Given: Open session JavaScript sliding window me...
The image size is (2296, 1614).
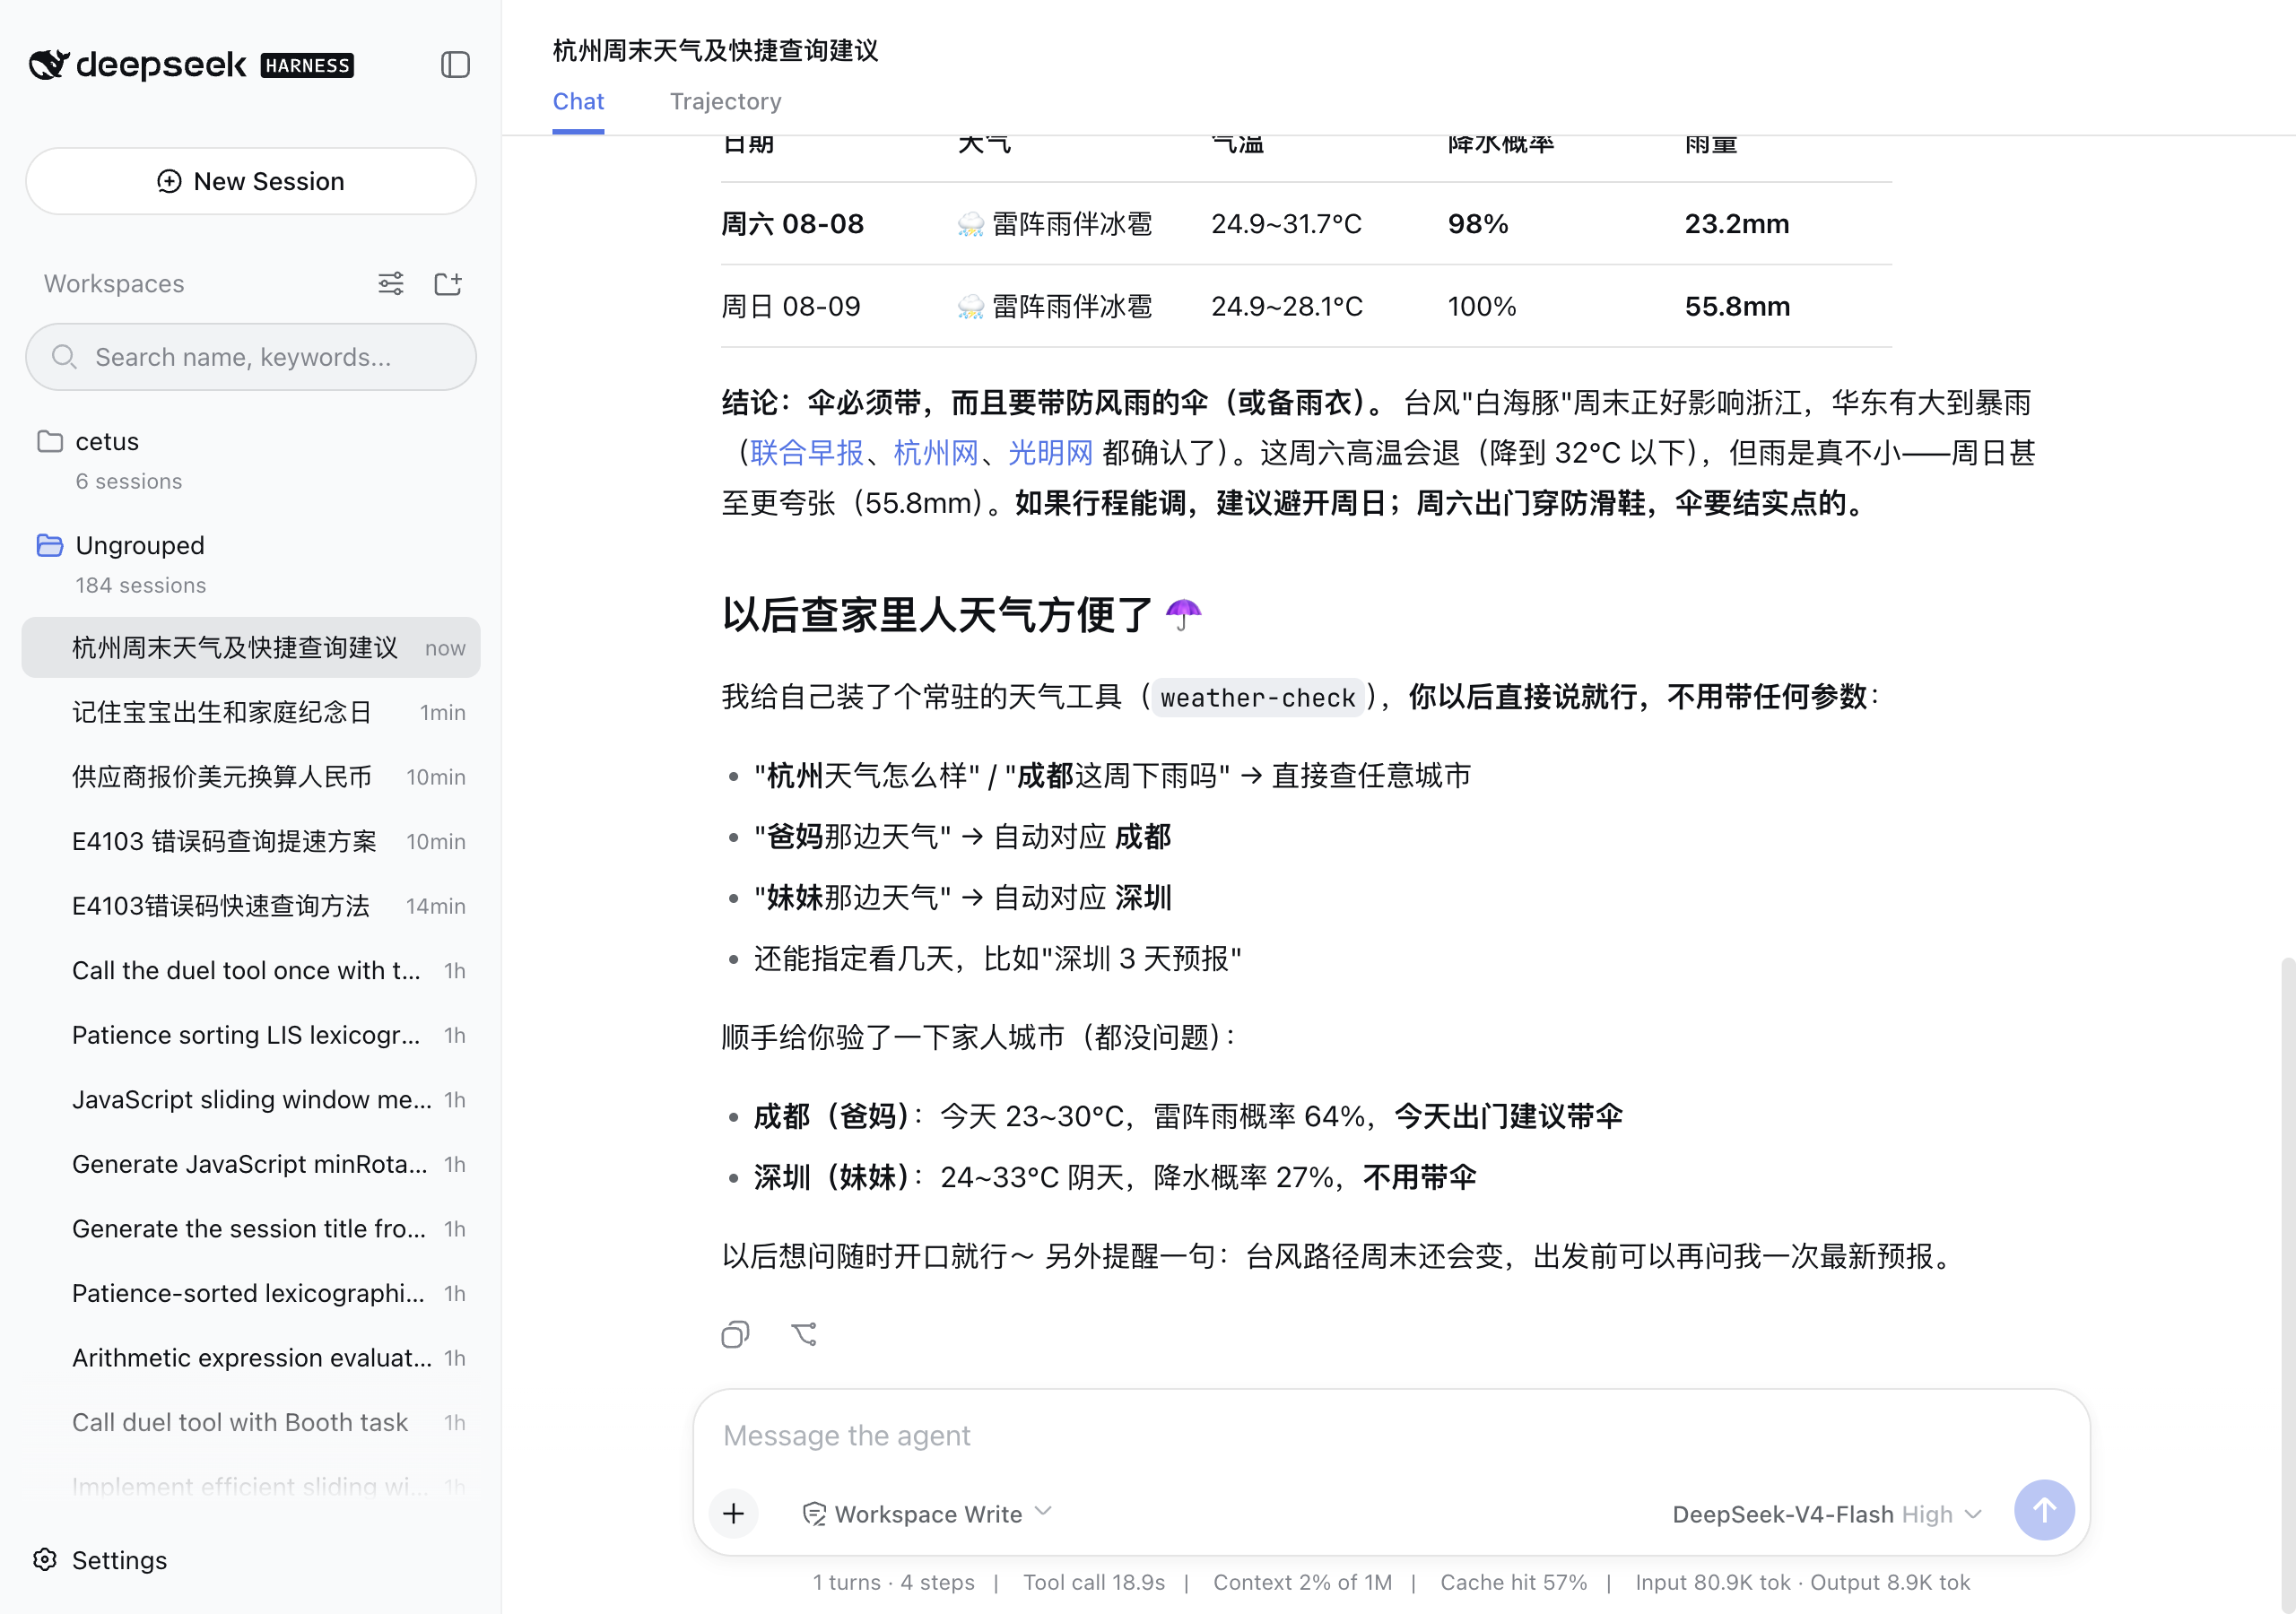Looking at the screenshot, I should click(251, 1099).
